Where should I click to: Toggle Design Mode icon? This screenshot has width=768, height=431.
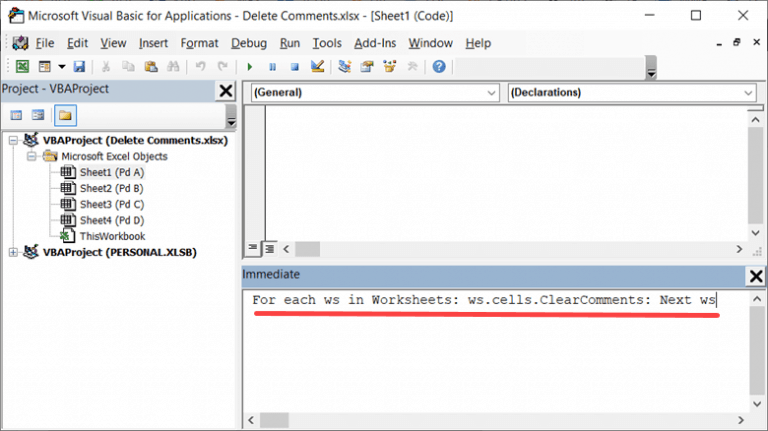[317, 67]
